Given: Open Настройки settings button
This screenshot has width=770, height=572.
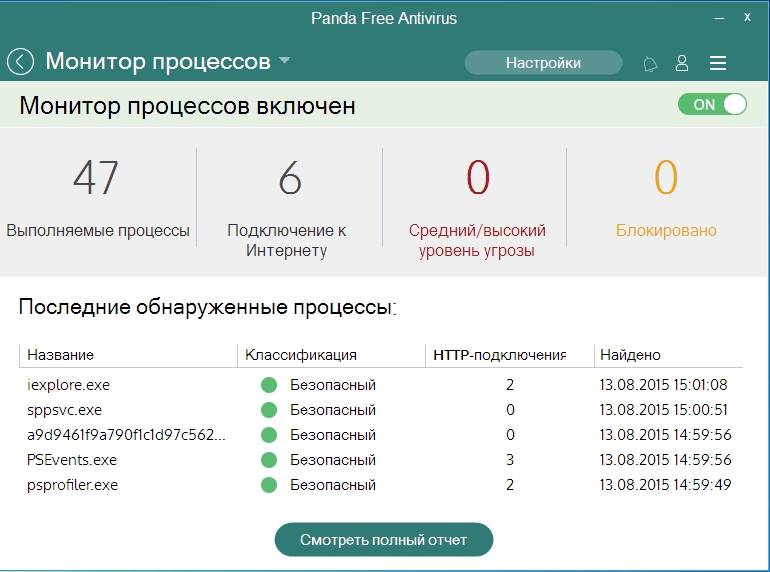Looking at the screenshot, I should (543, 63).
